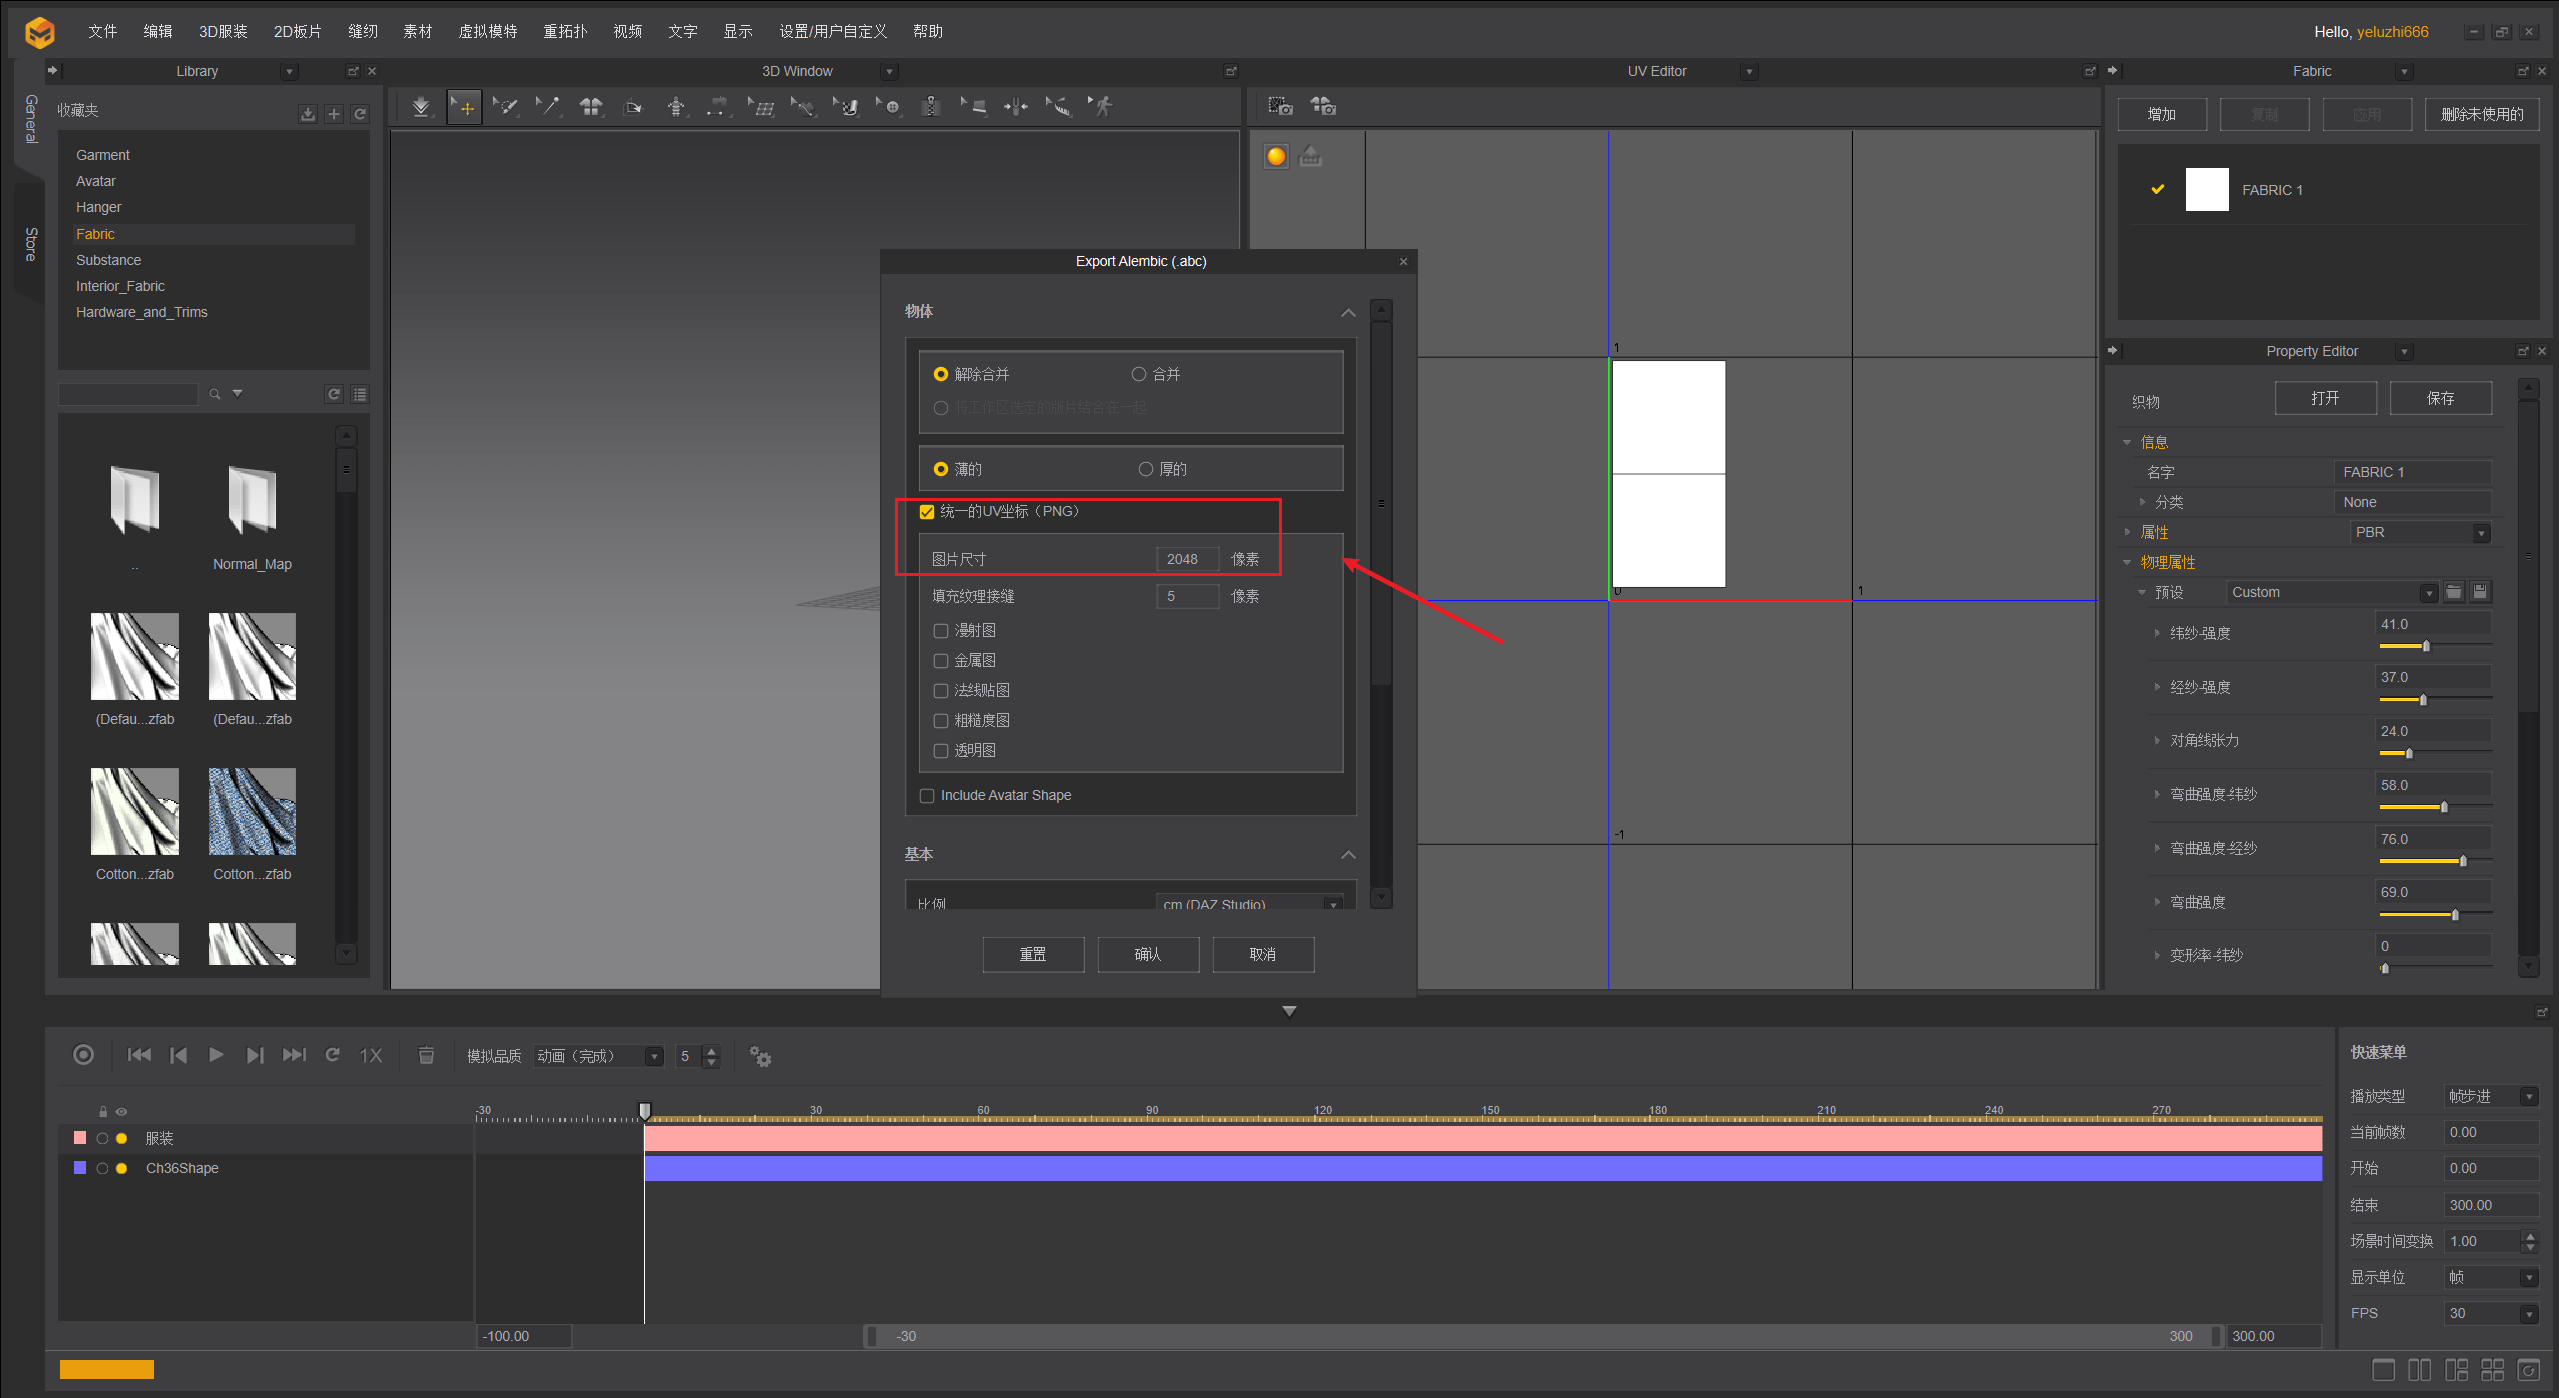This screenshot has height=1398, width=2559.
Task: Click the 纬纱-强度 slider
Action: pyautogui.click(x=2433, y=646)
